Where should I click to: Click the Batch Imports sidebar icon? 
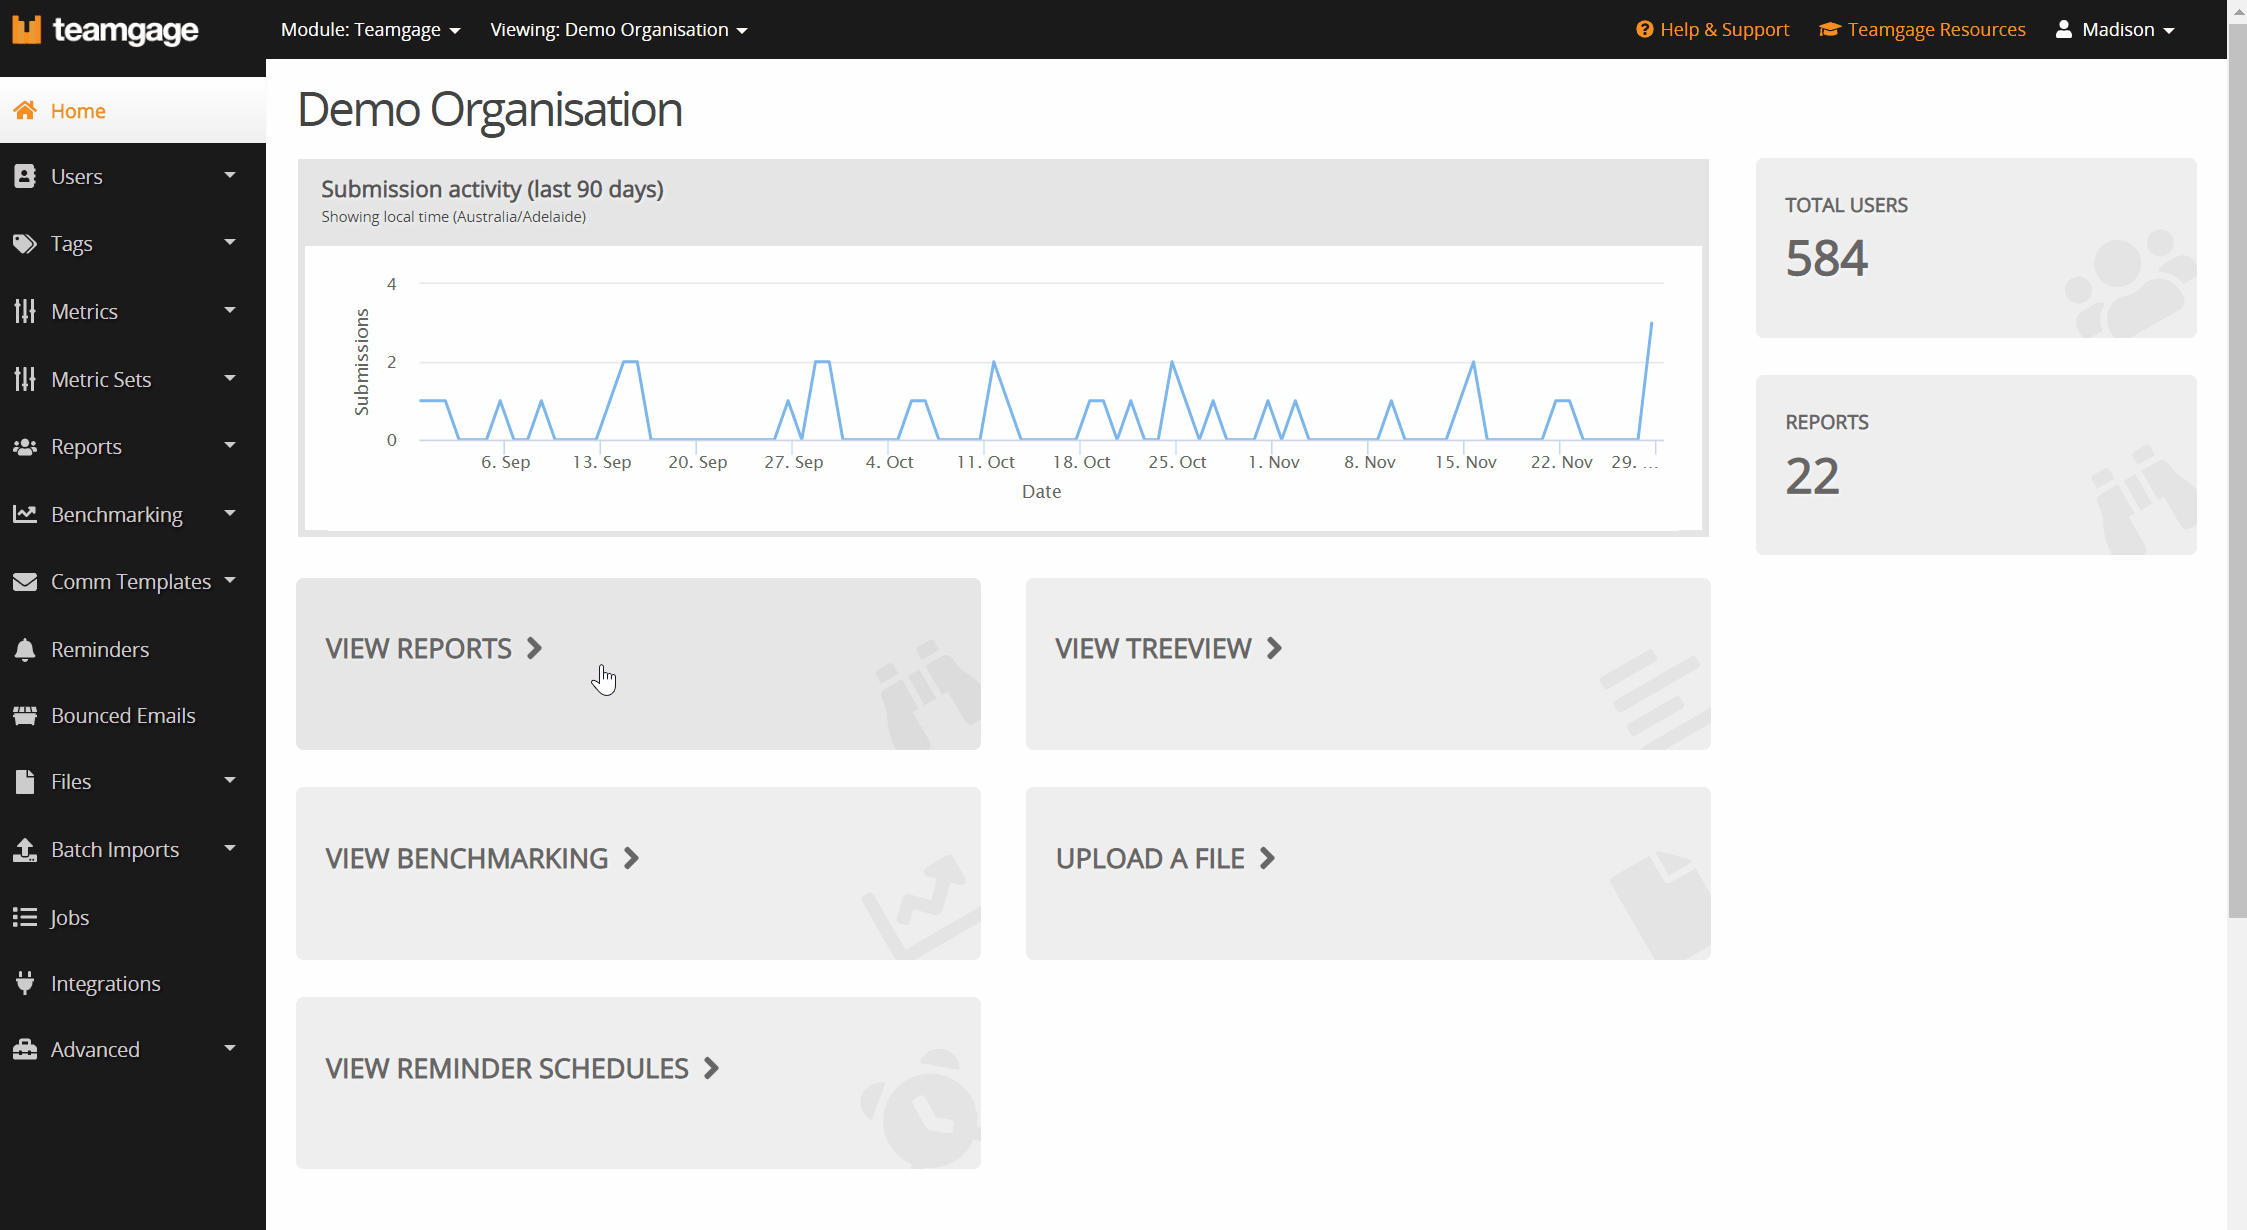tap(26, 850)
